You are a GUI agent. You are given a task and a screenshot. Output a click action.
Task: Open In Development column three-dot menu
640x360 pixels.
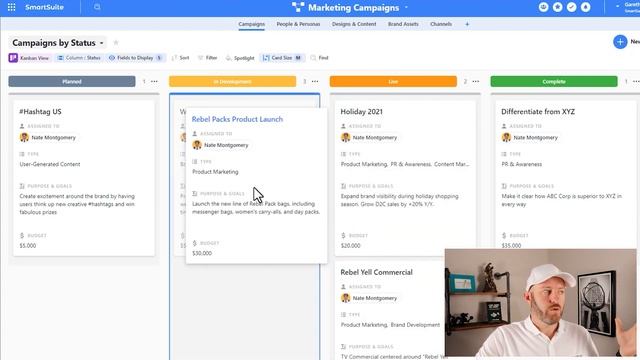[x=315, y=82]
